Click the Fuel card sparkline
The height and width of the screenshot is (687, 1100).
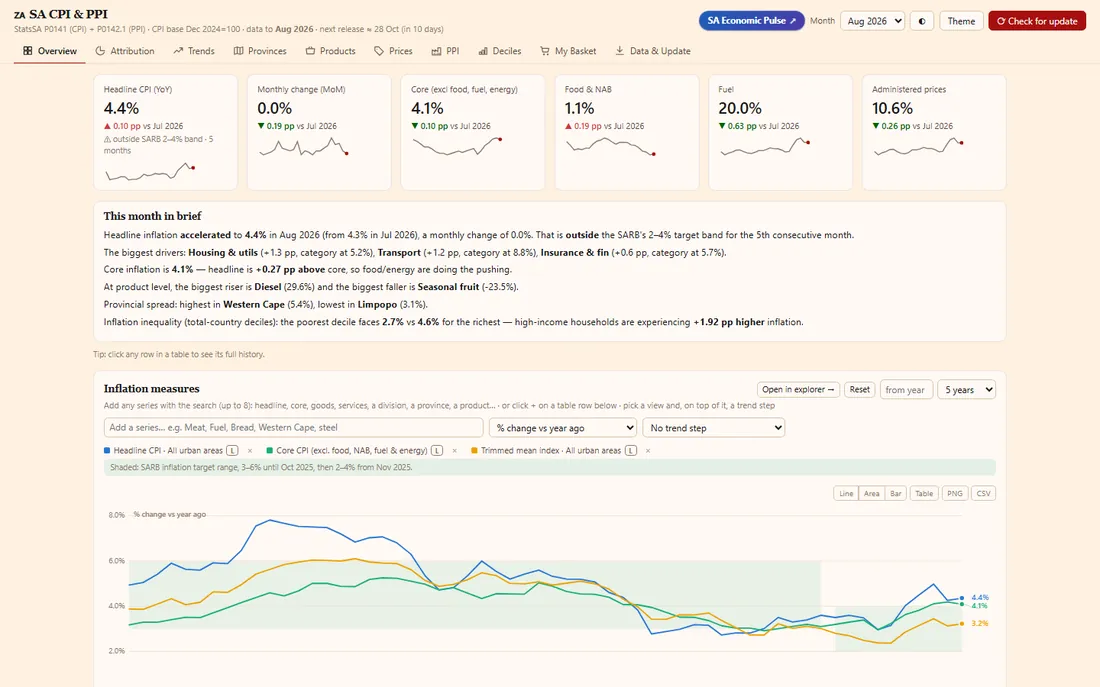point(765,147)
